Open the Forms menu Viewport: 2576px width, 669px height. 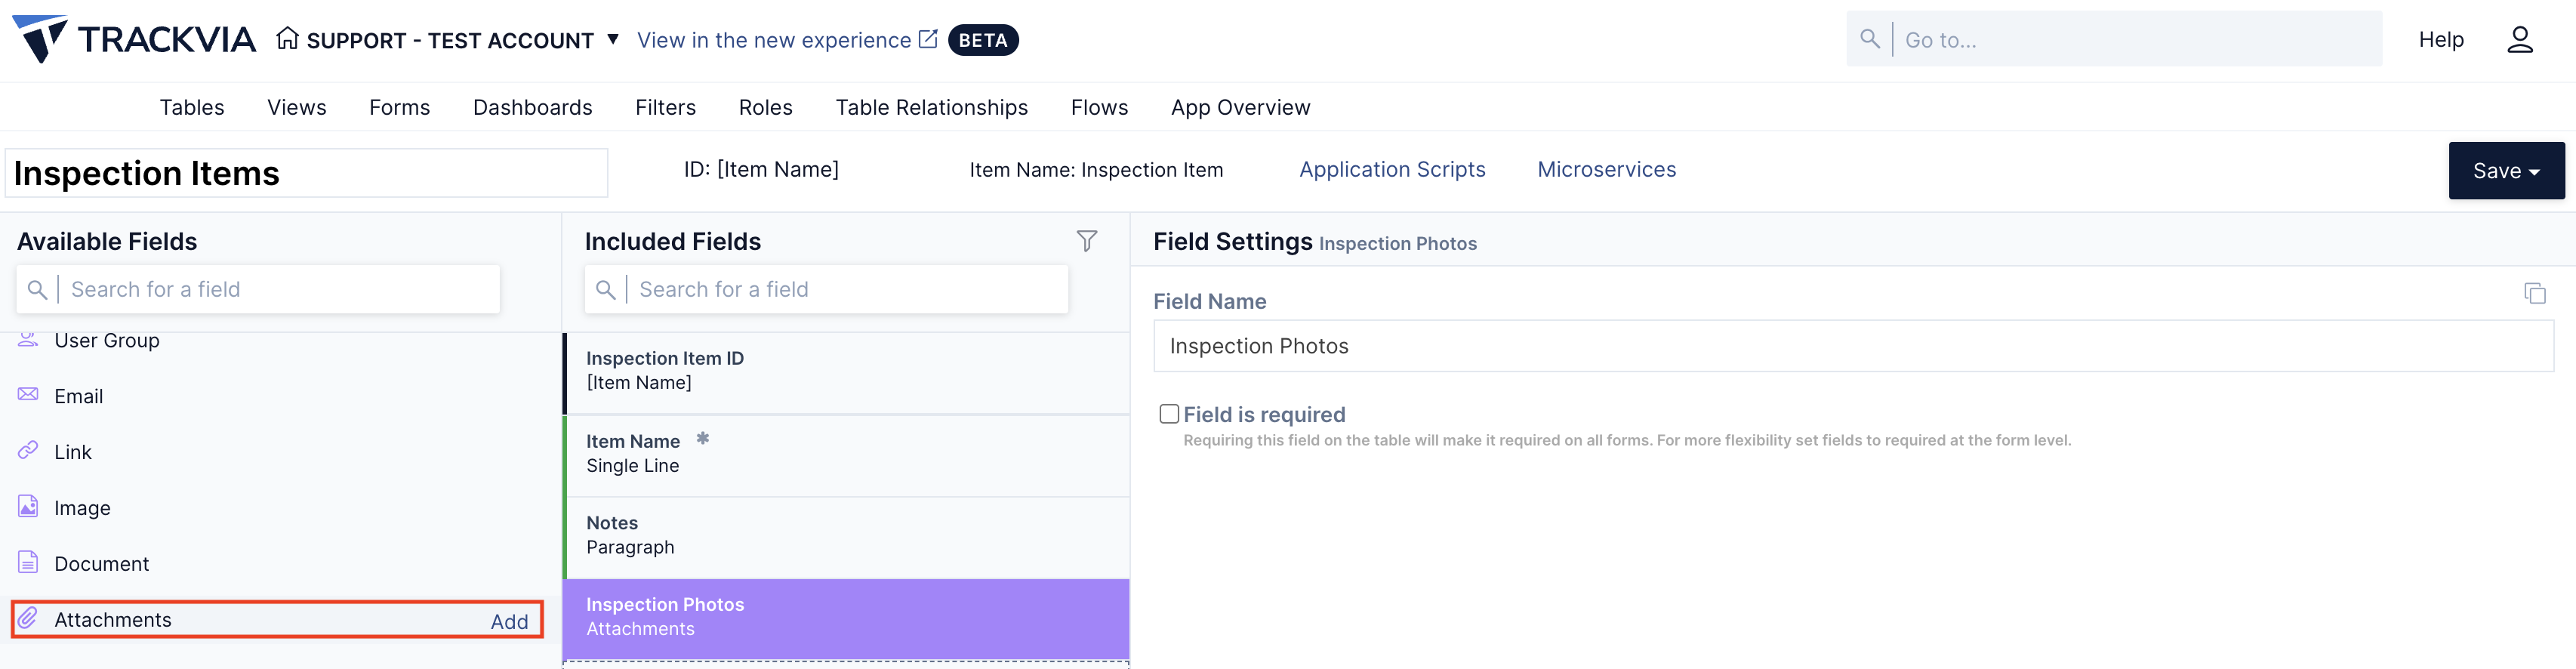pos(400,107)
